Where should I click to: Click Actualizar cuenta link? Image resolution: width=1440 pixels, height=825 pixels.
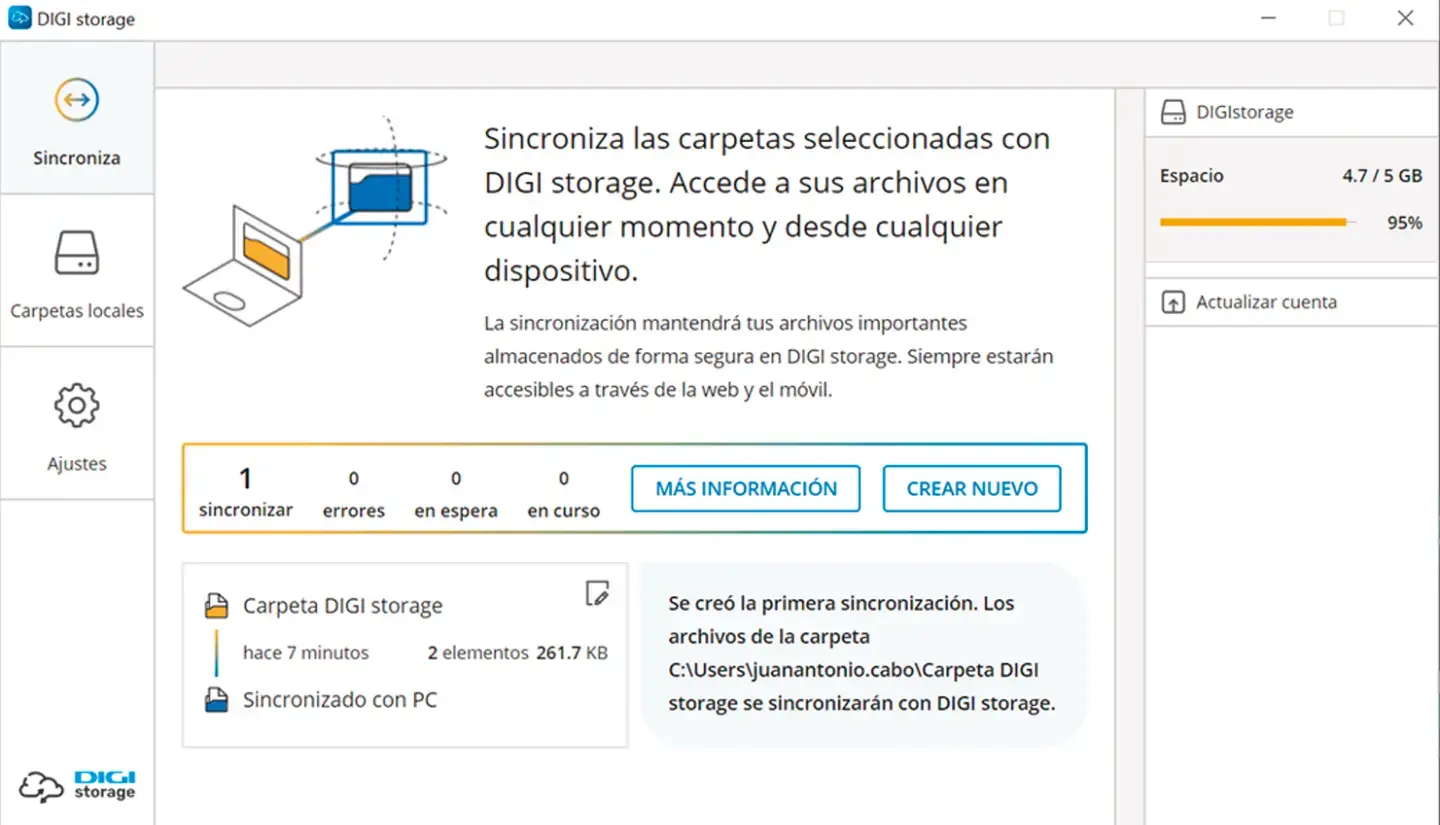pyautogui.click(x=1266, y=302)
